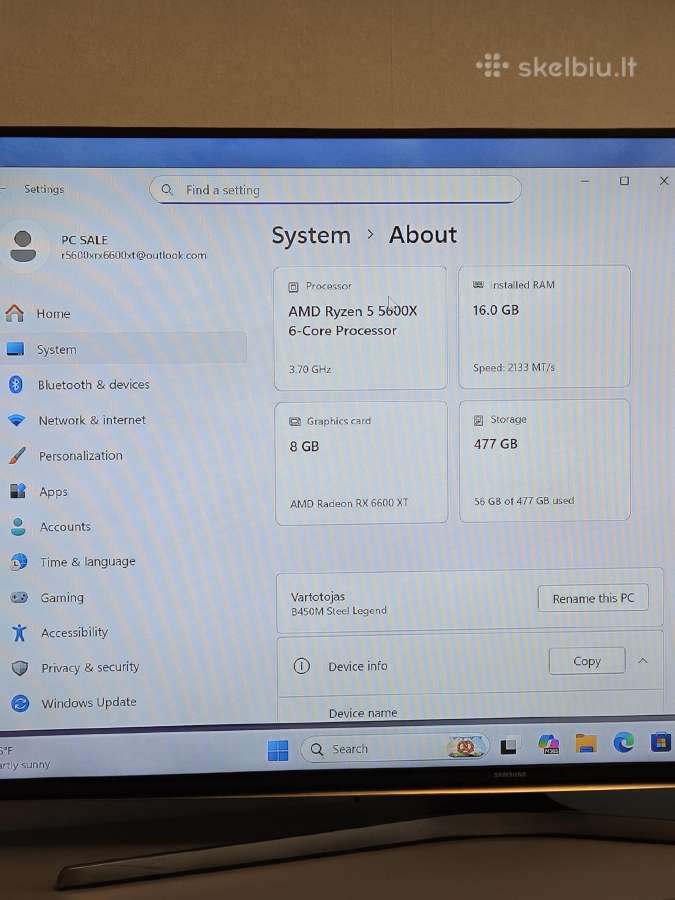The height and width of the screenshot is (900, 675).
Task: Click the Wi-Fi network icon in sidebar
Action: (17, 420)
